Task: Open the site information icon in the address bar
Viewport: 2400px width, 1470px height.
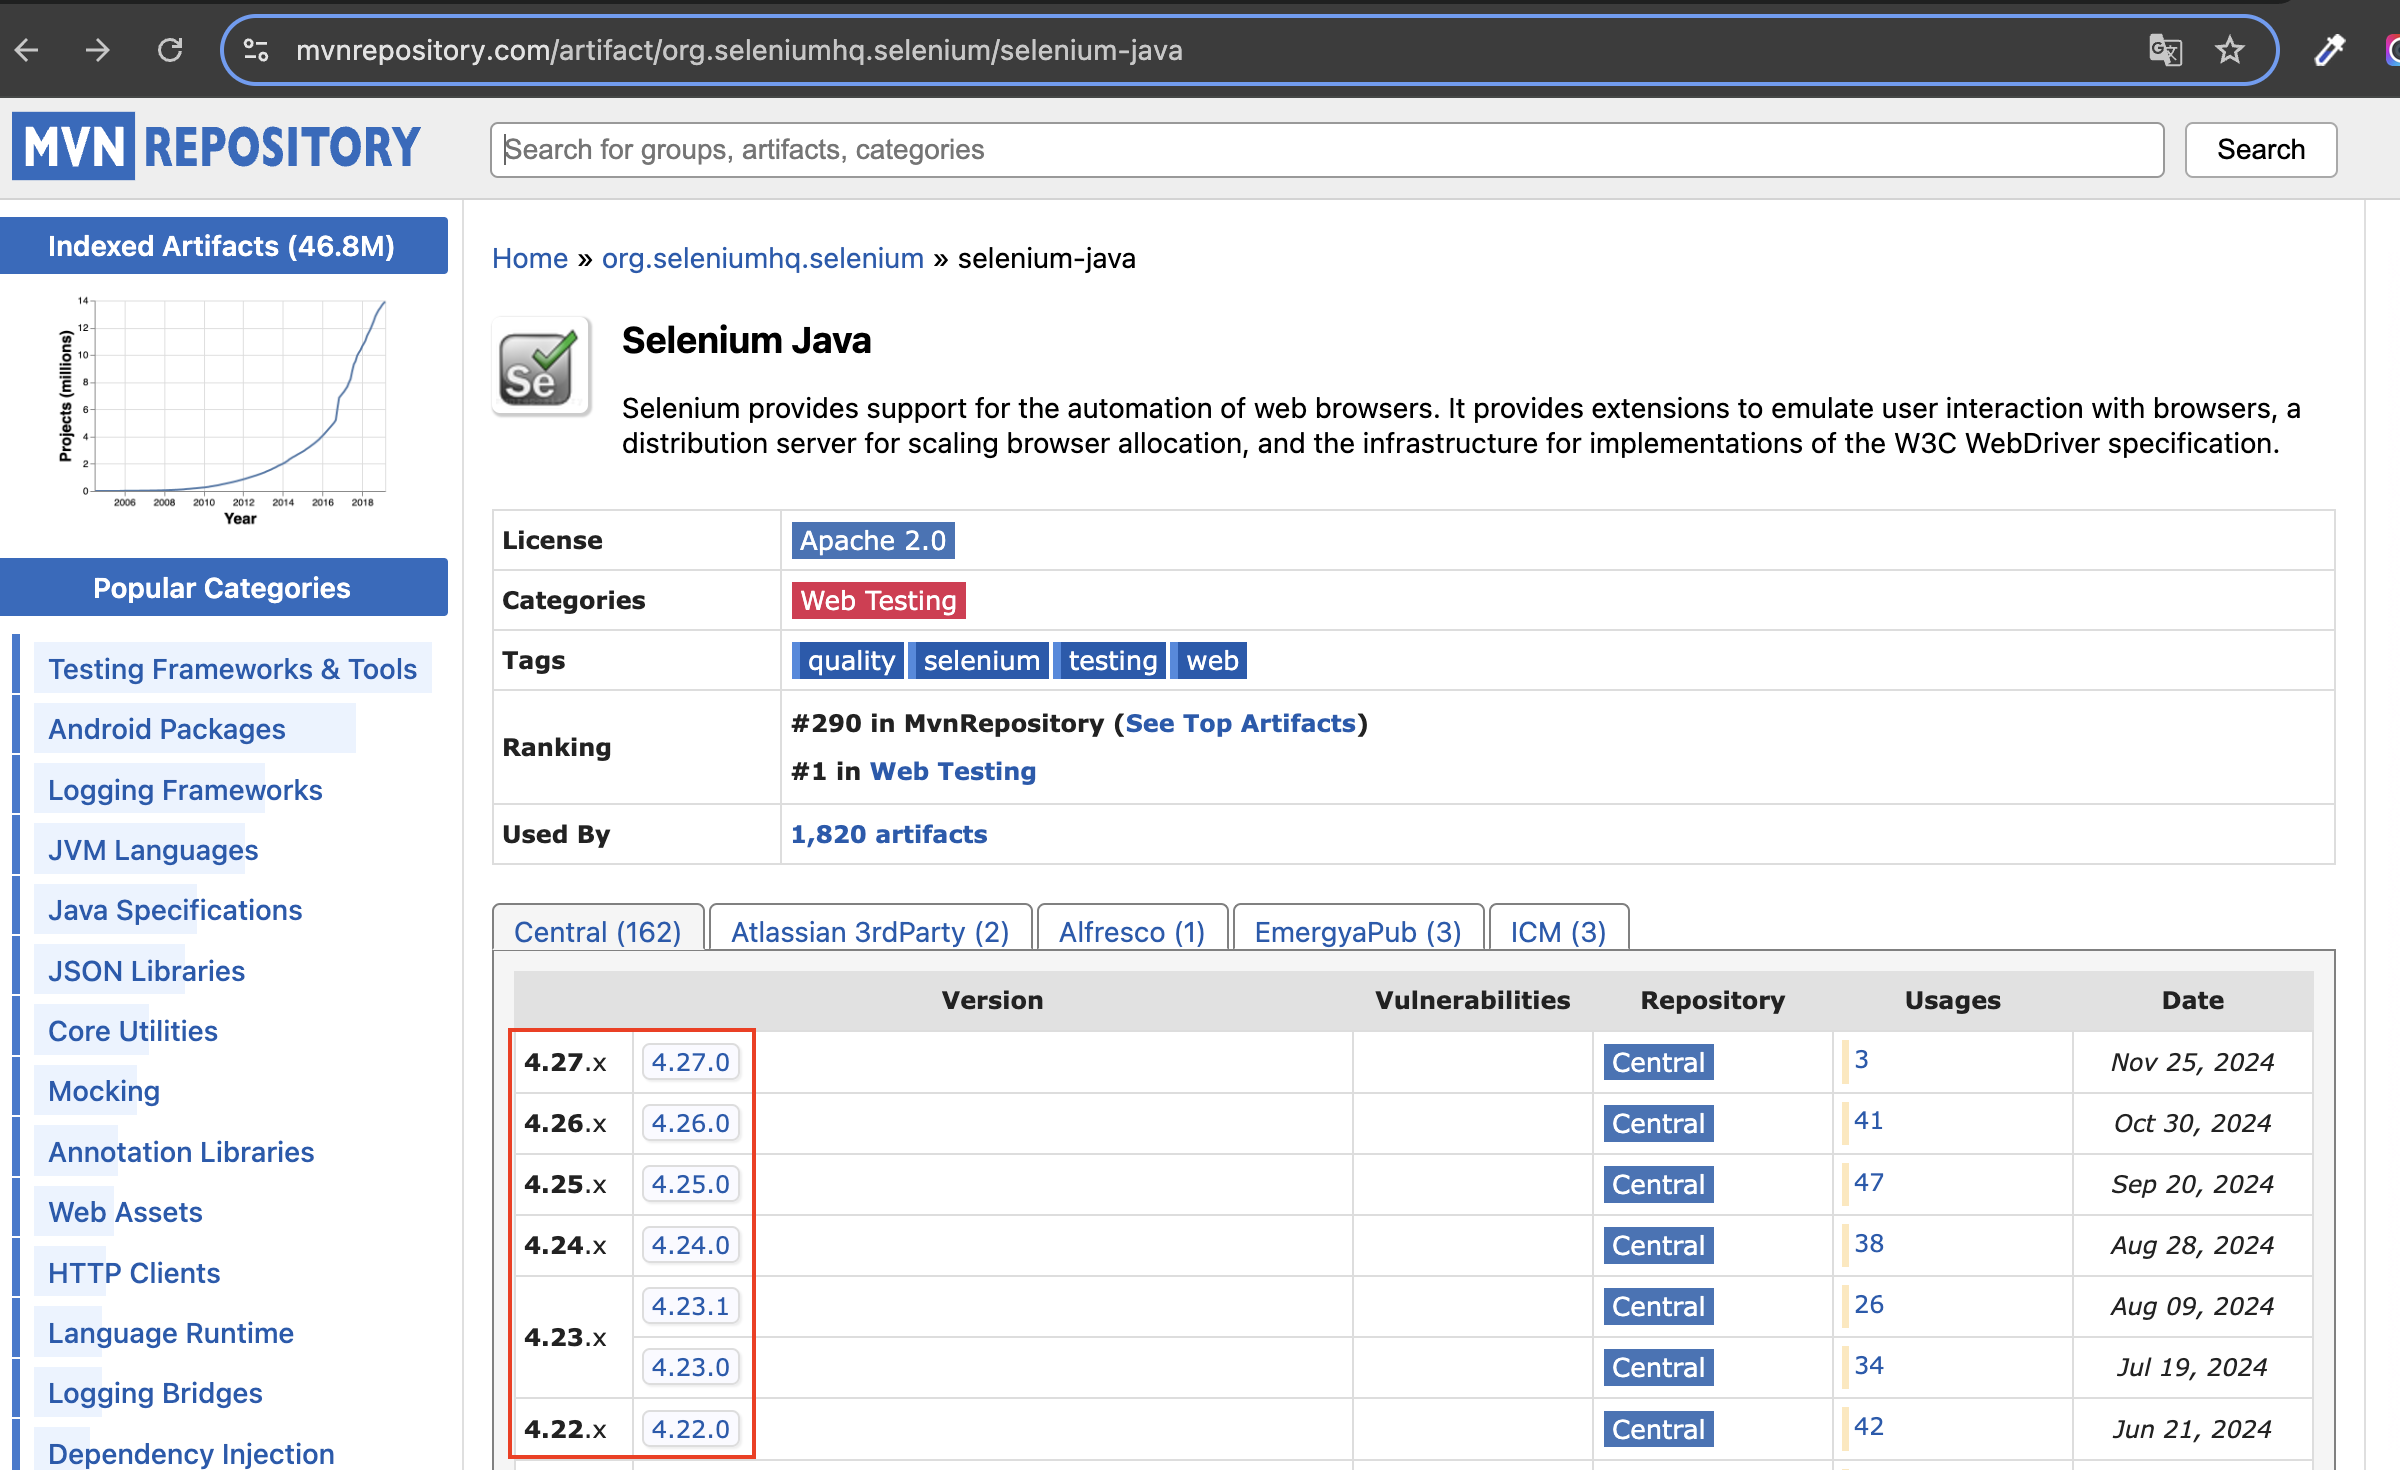Action: (x=256, y=50)
